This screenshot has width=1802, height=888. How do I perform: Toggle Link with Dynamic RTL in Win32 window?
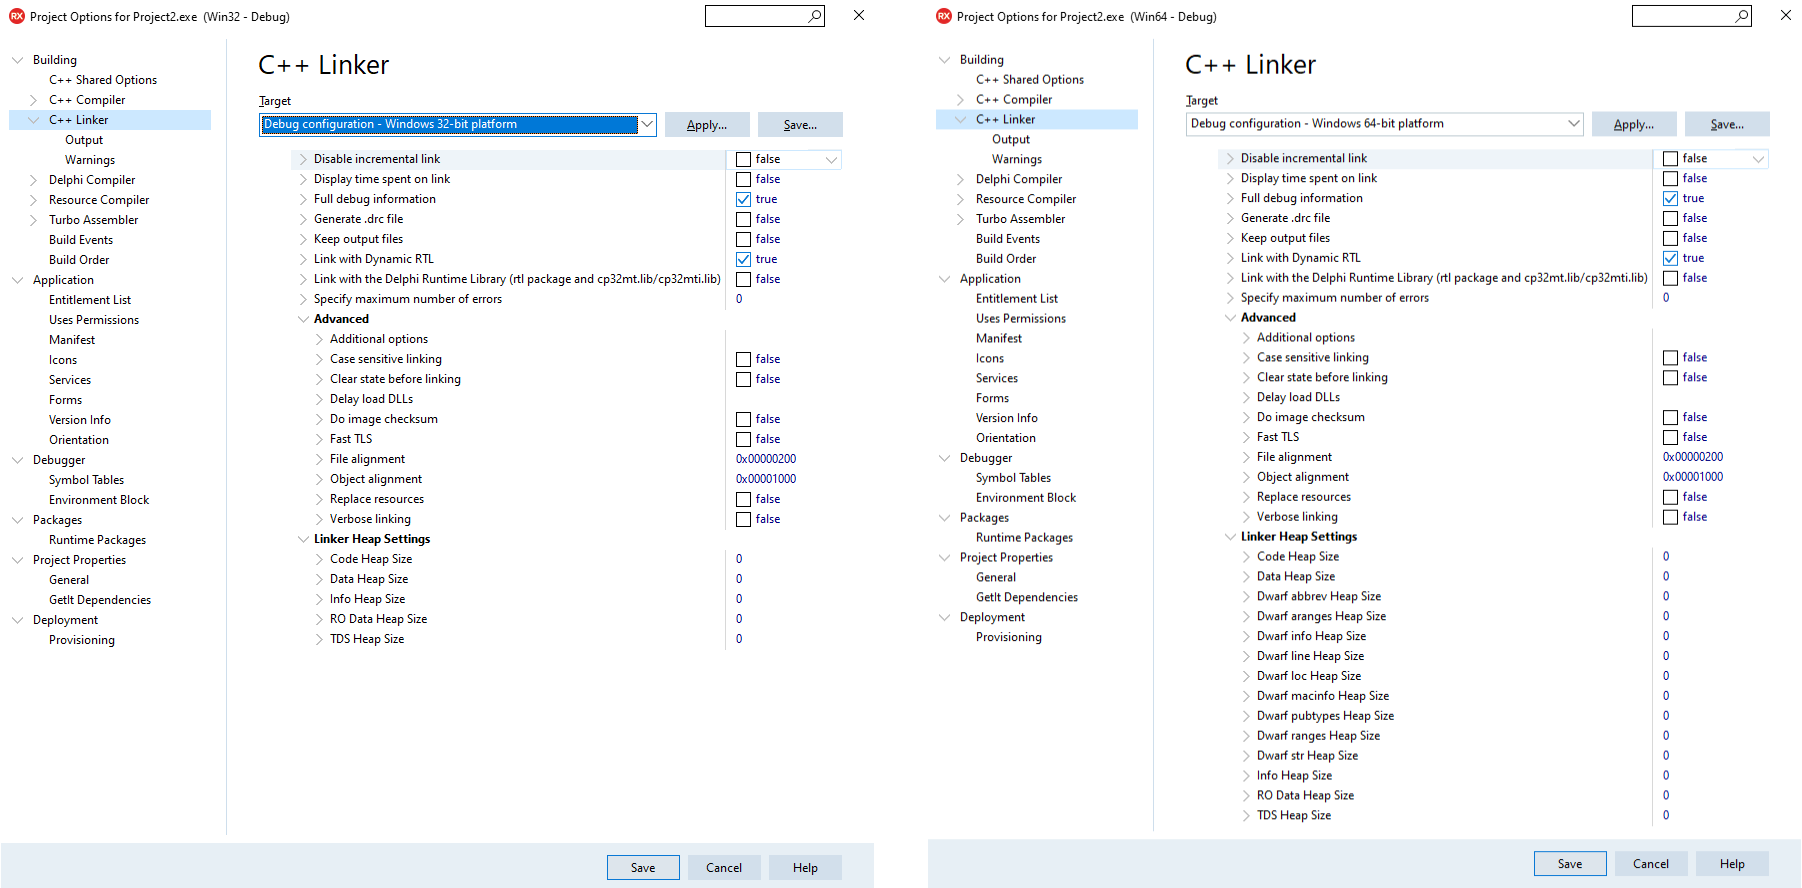click(x=743, y=259)
